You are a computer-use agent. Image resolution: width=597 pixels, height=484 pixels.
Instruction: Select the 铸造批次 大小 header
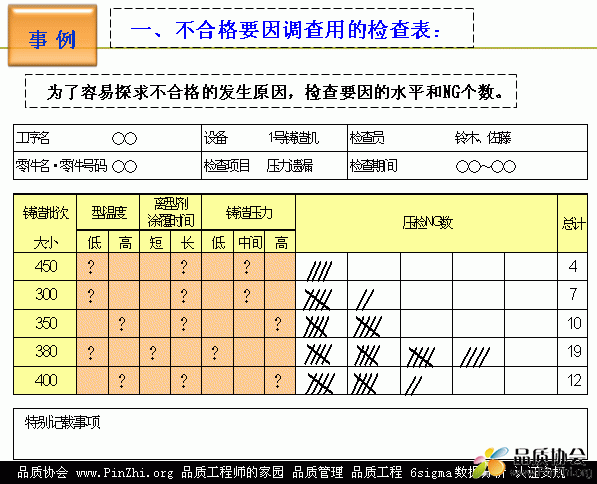(x=45, y=224)
